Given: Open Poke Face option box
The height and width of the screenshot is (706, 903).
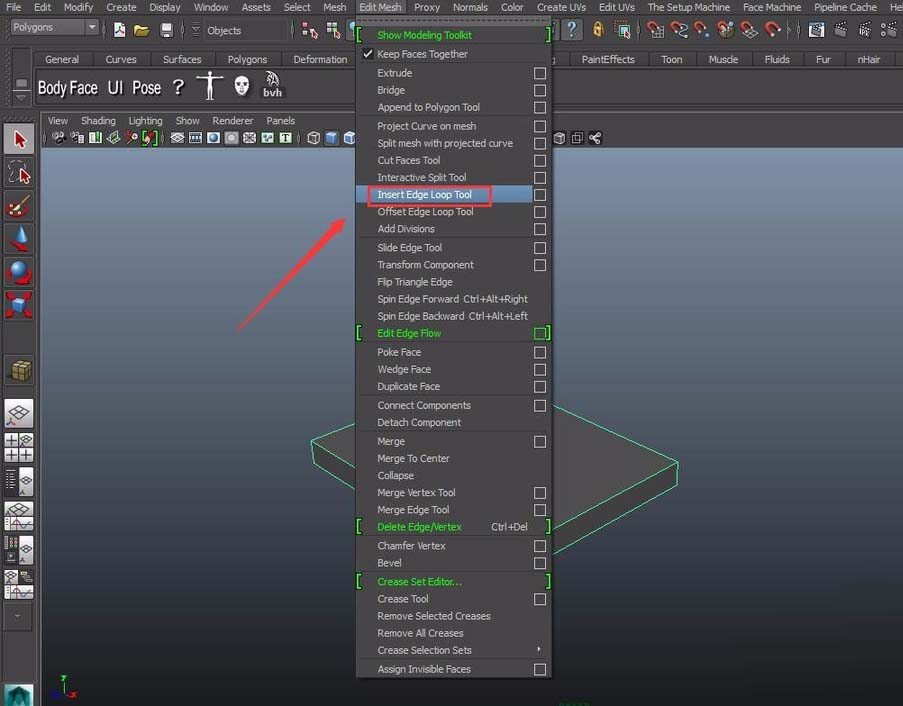Looking at the screenshot, I should coord(540,352).
